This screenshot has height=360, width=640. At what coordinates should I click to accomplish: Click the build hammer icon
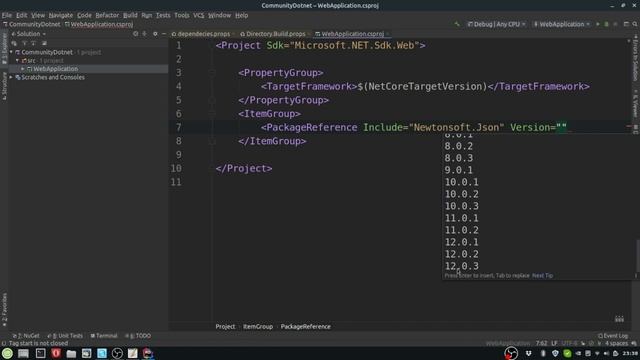457,24
